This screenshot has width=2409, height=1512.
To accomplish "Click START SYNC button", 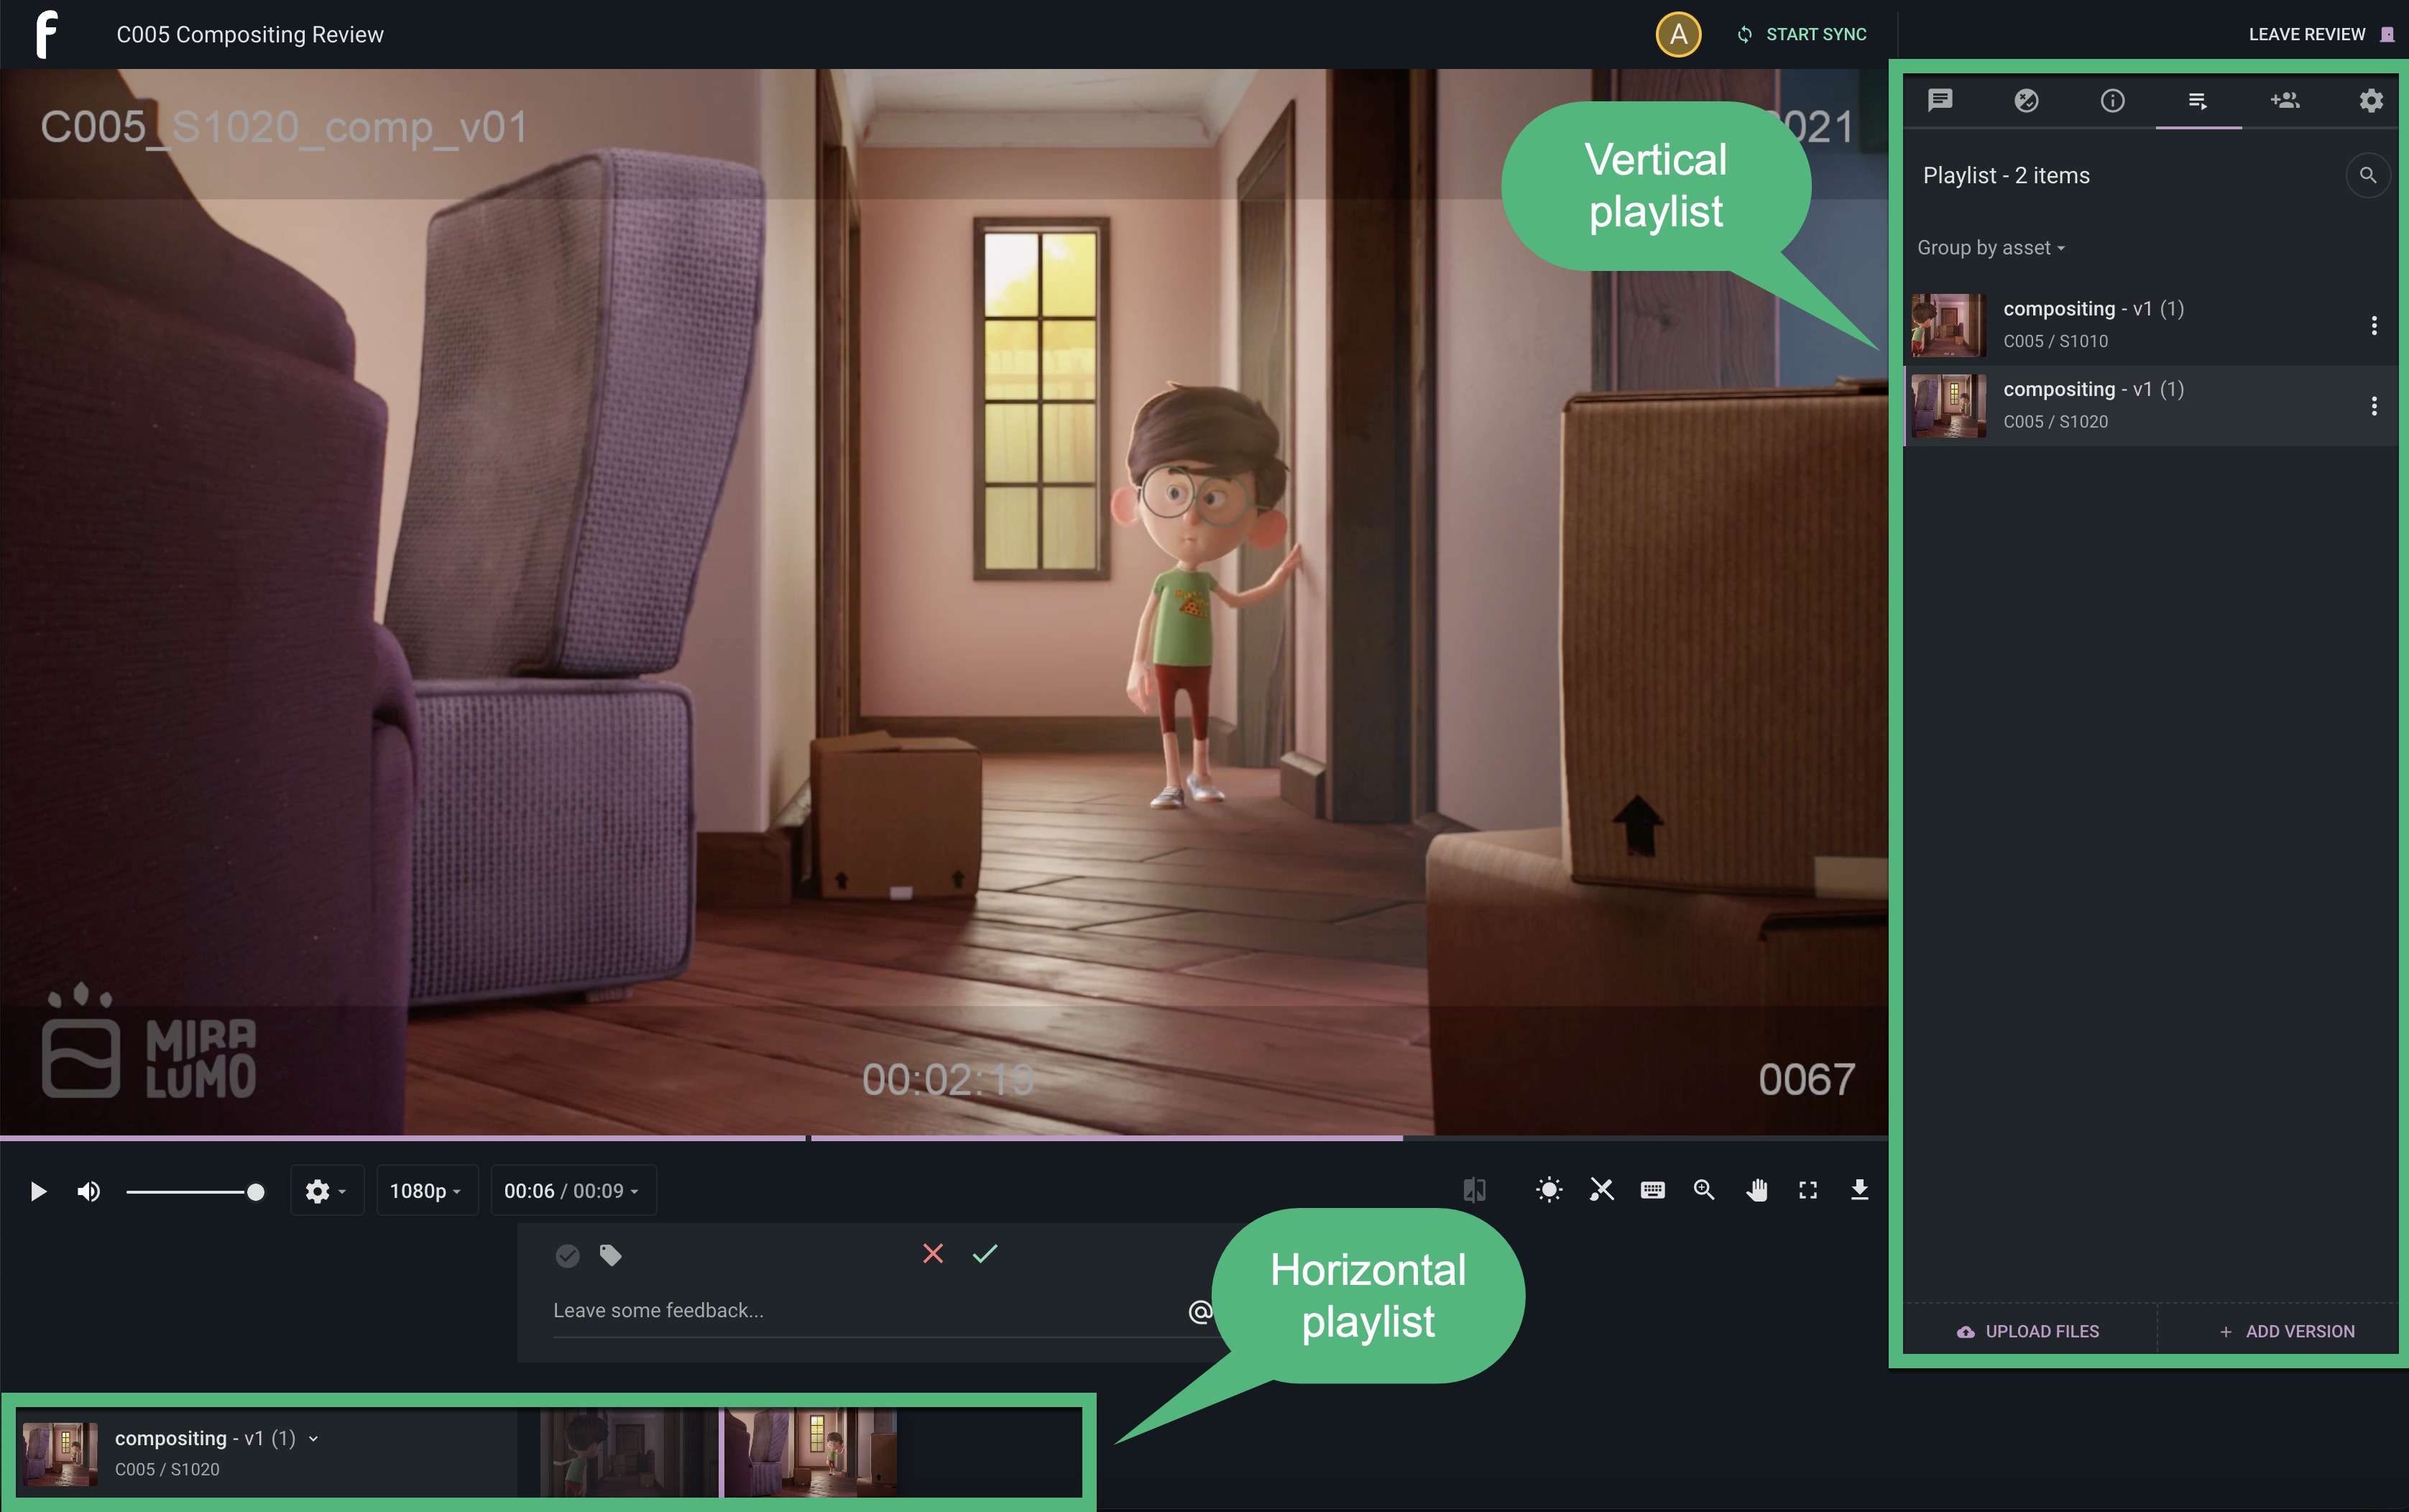I will point(1802,34).
